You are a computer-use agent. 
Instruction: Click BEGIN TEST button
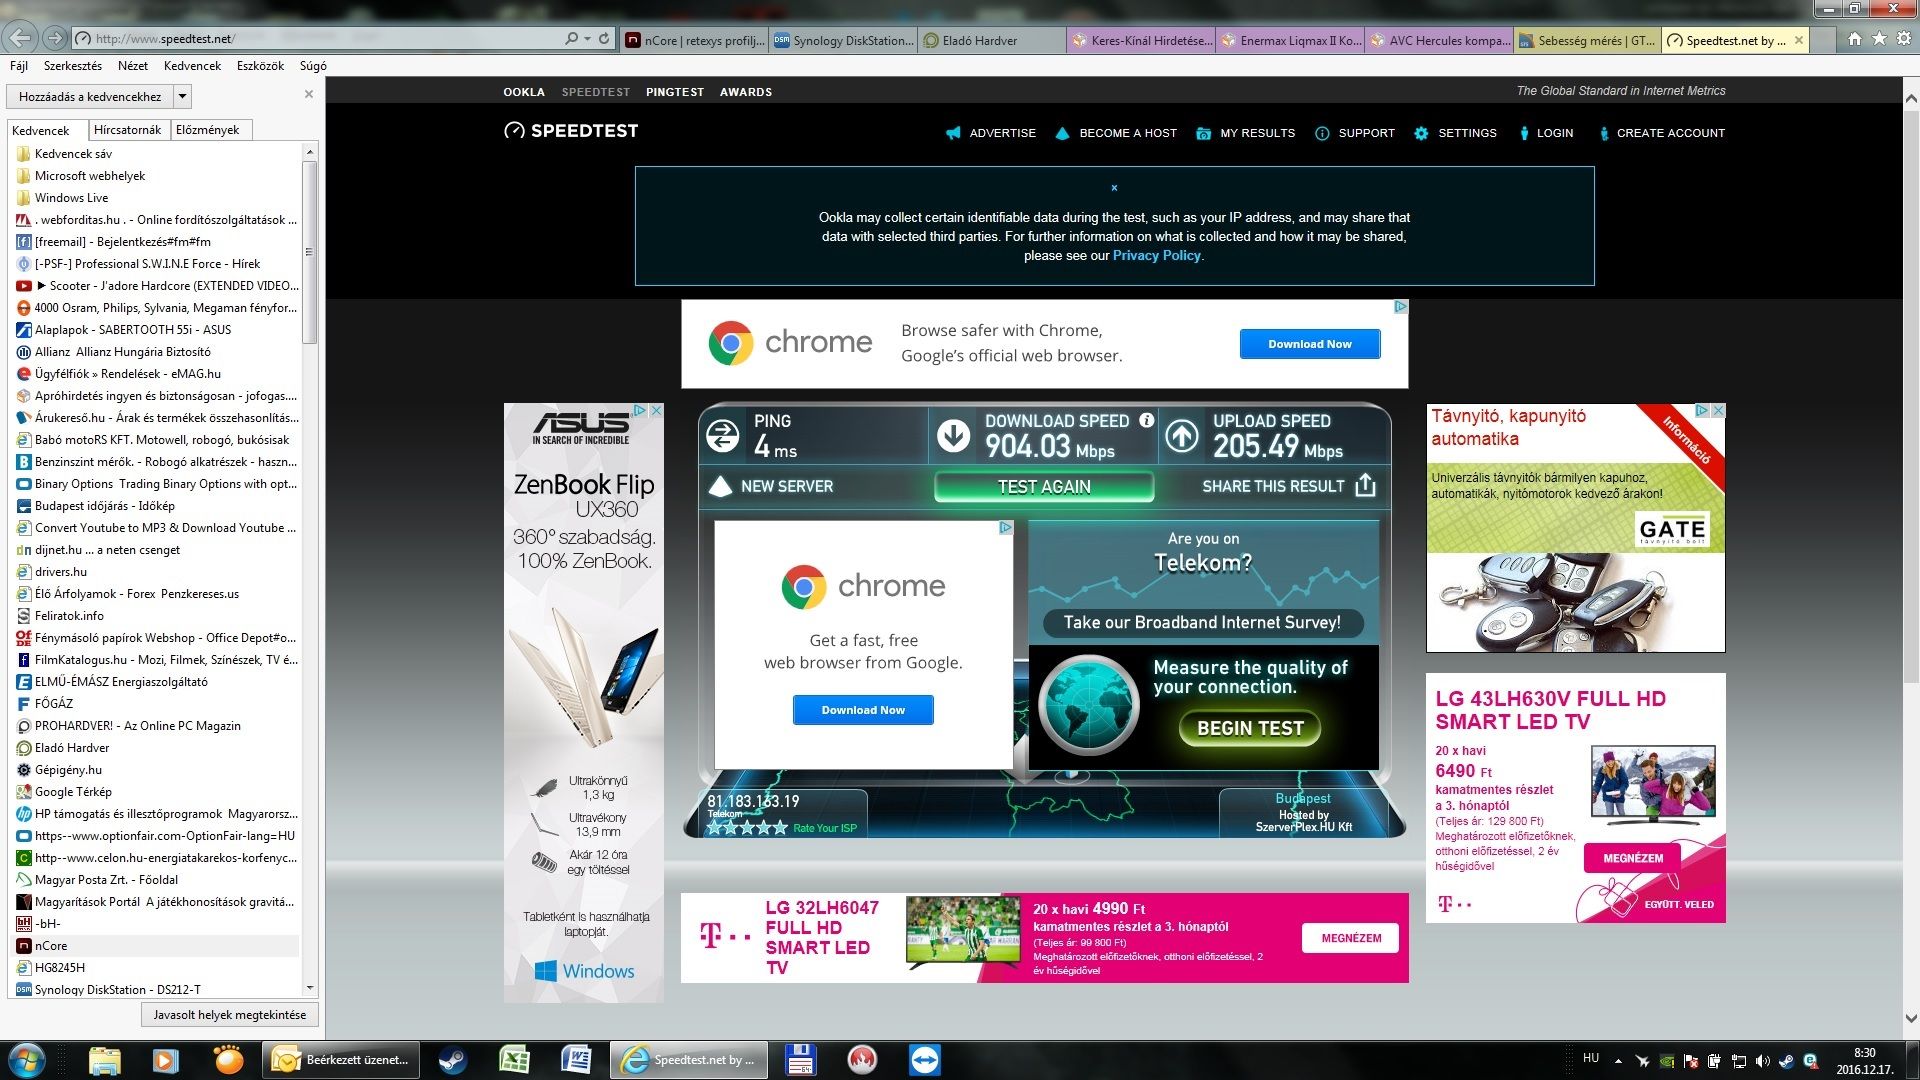tap(1250, 728)
